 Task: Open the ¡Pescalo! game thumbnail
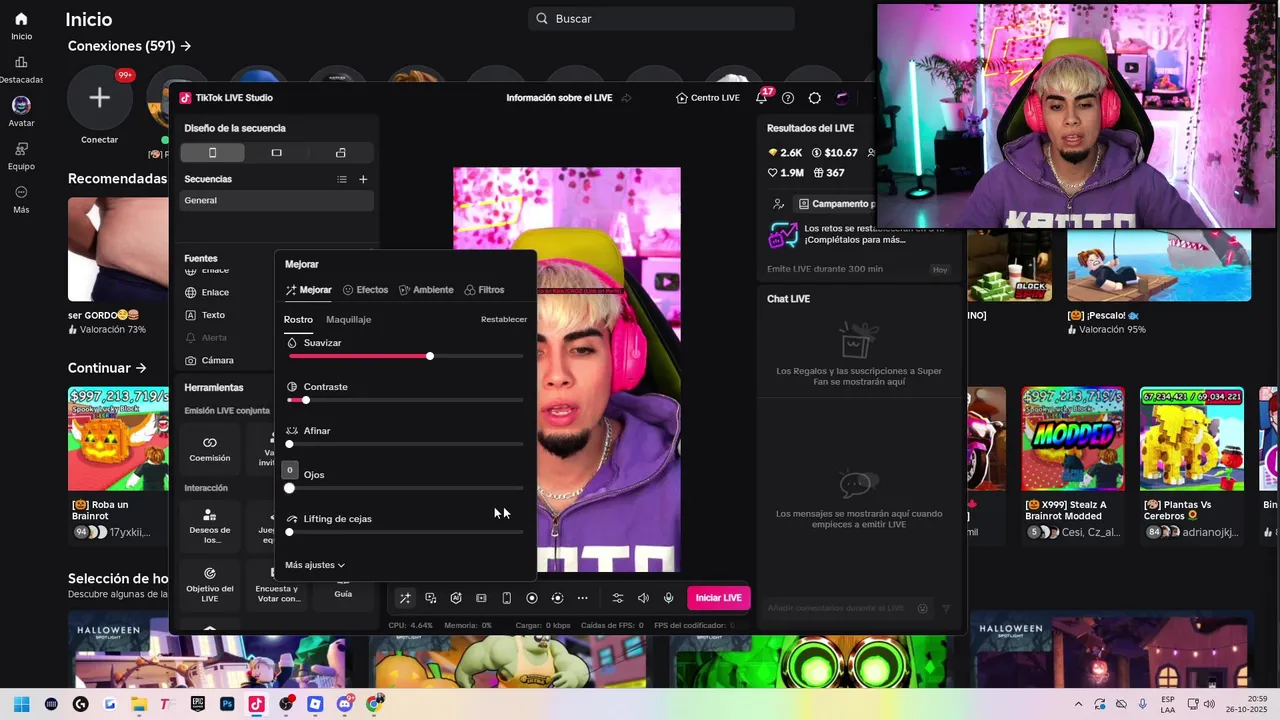(x=1159, y=265)
